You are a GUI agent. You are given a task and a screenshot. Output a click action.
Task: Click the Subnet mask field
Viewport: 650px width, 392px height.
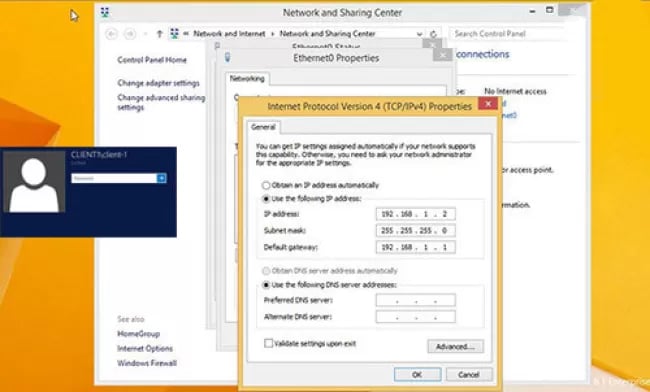(415, 230)
